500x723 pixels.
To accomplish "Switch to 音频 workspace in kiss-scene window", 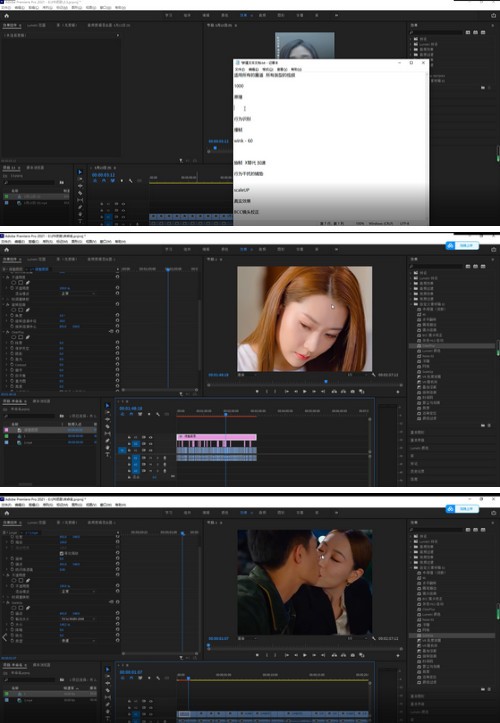I will (262, 513).
